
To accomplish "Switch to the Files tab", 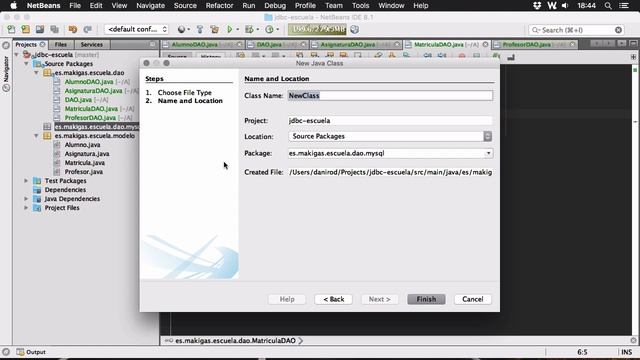I will click(60, 44).
